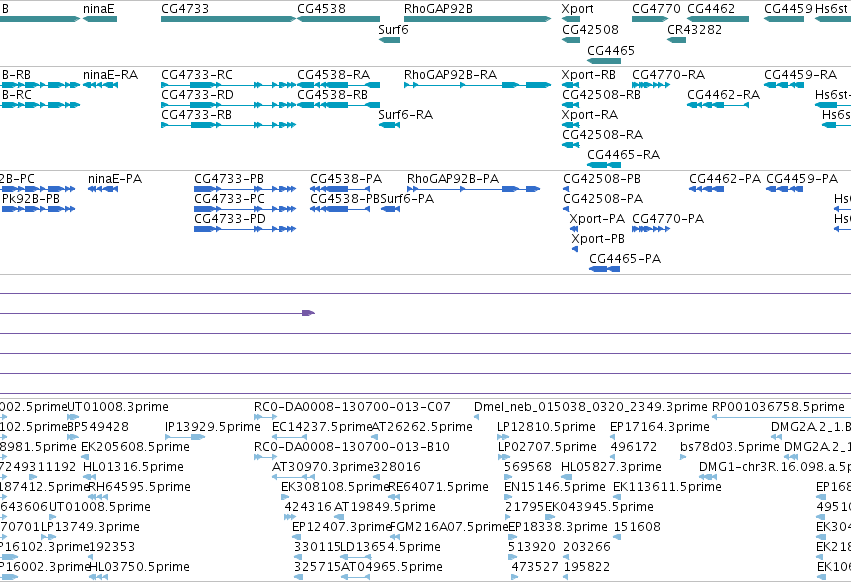Open the EP17164.3prime EST

(x=613, y=436)
